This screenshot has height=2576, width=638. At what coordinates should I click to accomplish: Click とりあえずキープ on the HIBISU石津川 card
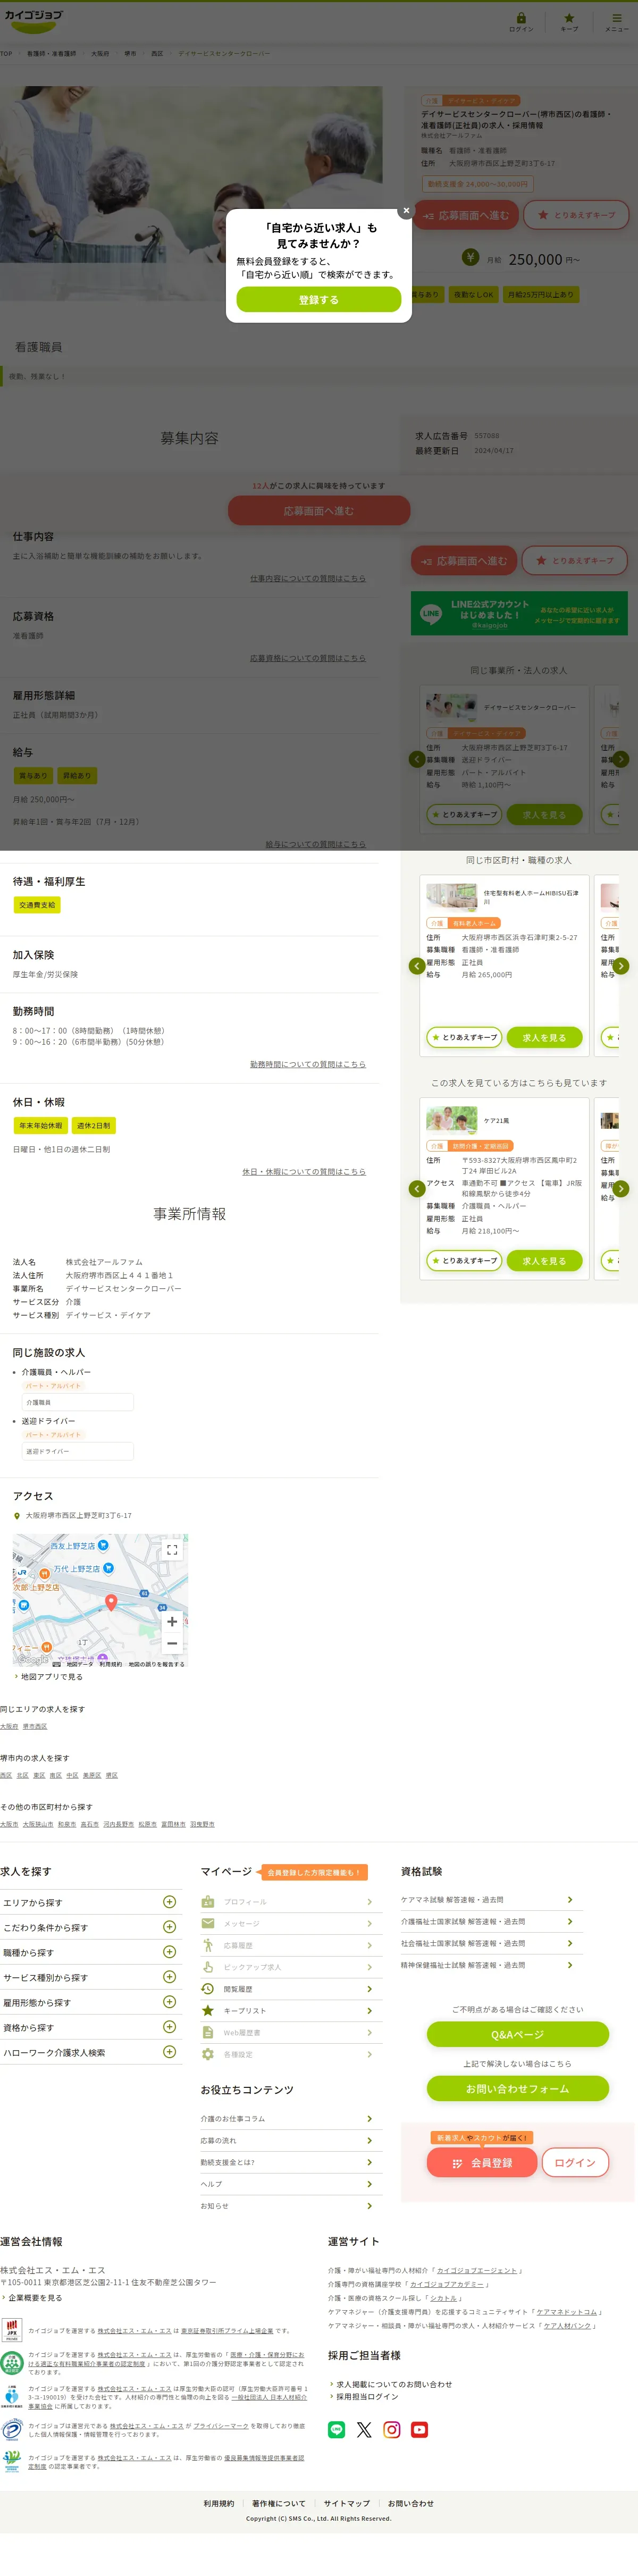[x=464, y=1038]
